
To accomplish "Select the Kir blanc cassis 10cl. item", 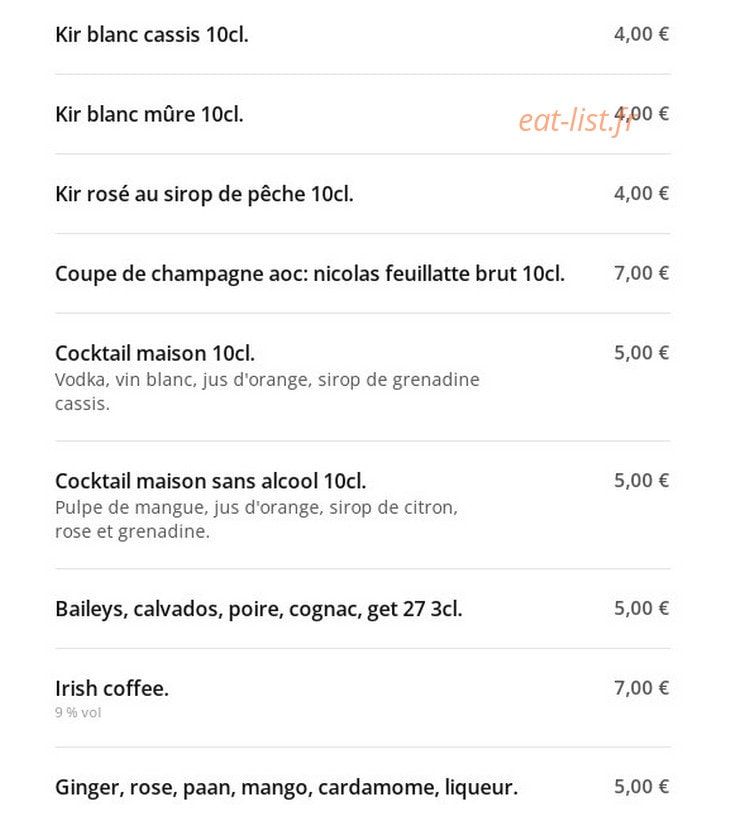I will click(152, 35).
